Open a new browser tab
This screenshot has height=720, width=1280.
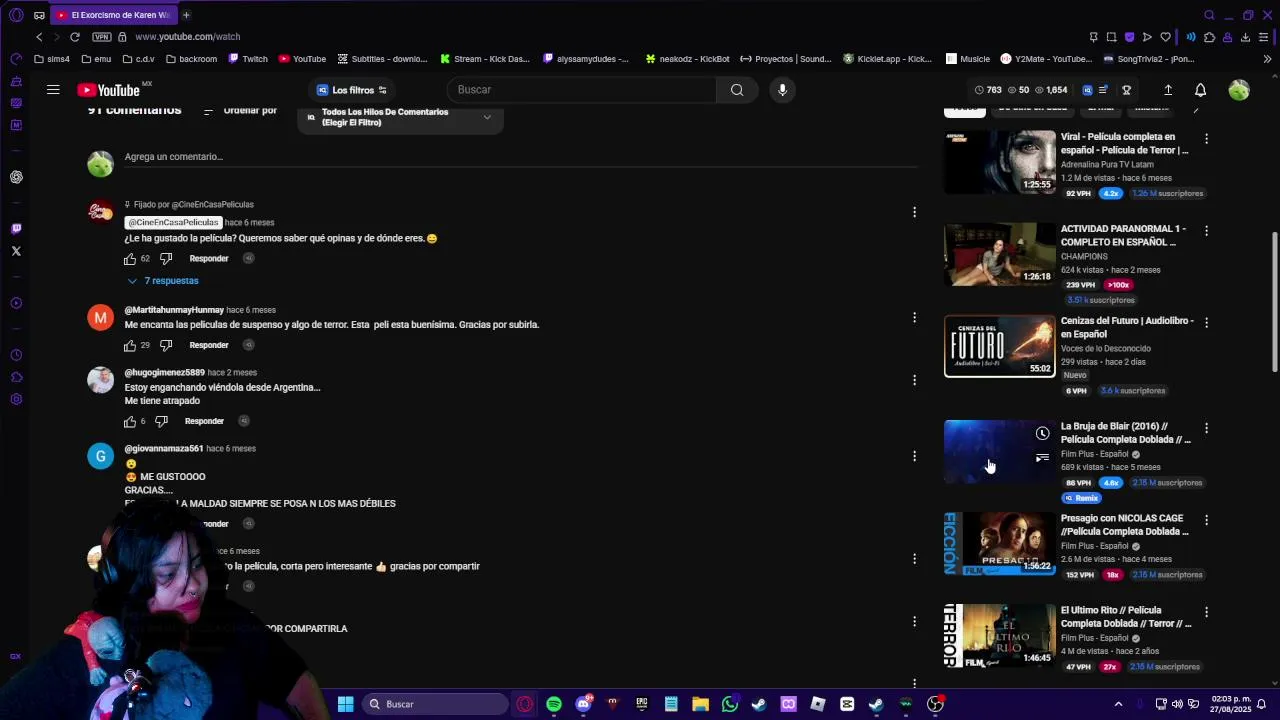(186, 15)
